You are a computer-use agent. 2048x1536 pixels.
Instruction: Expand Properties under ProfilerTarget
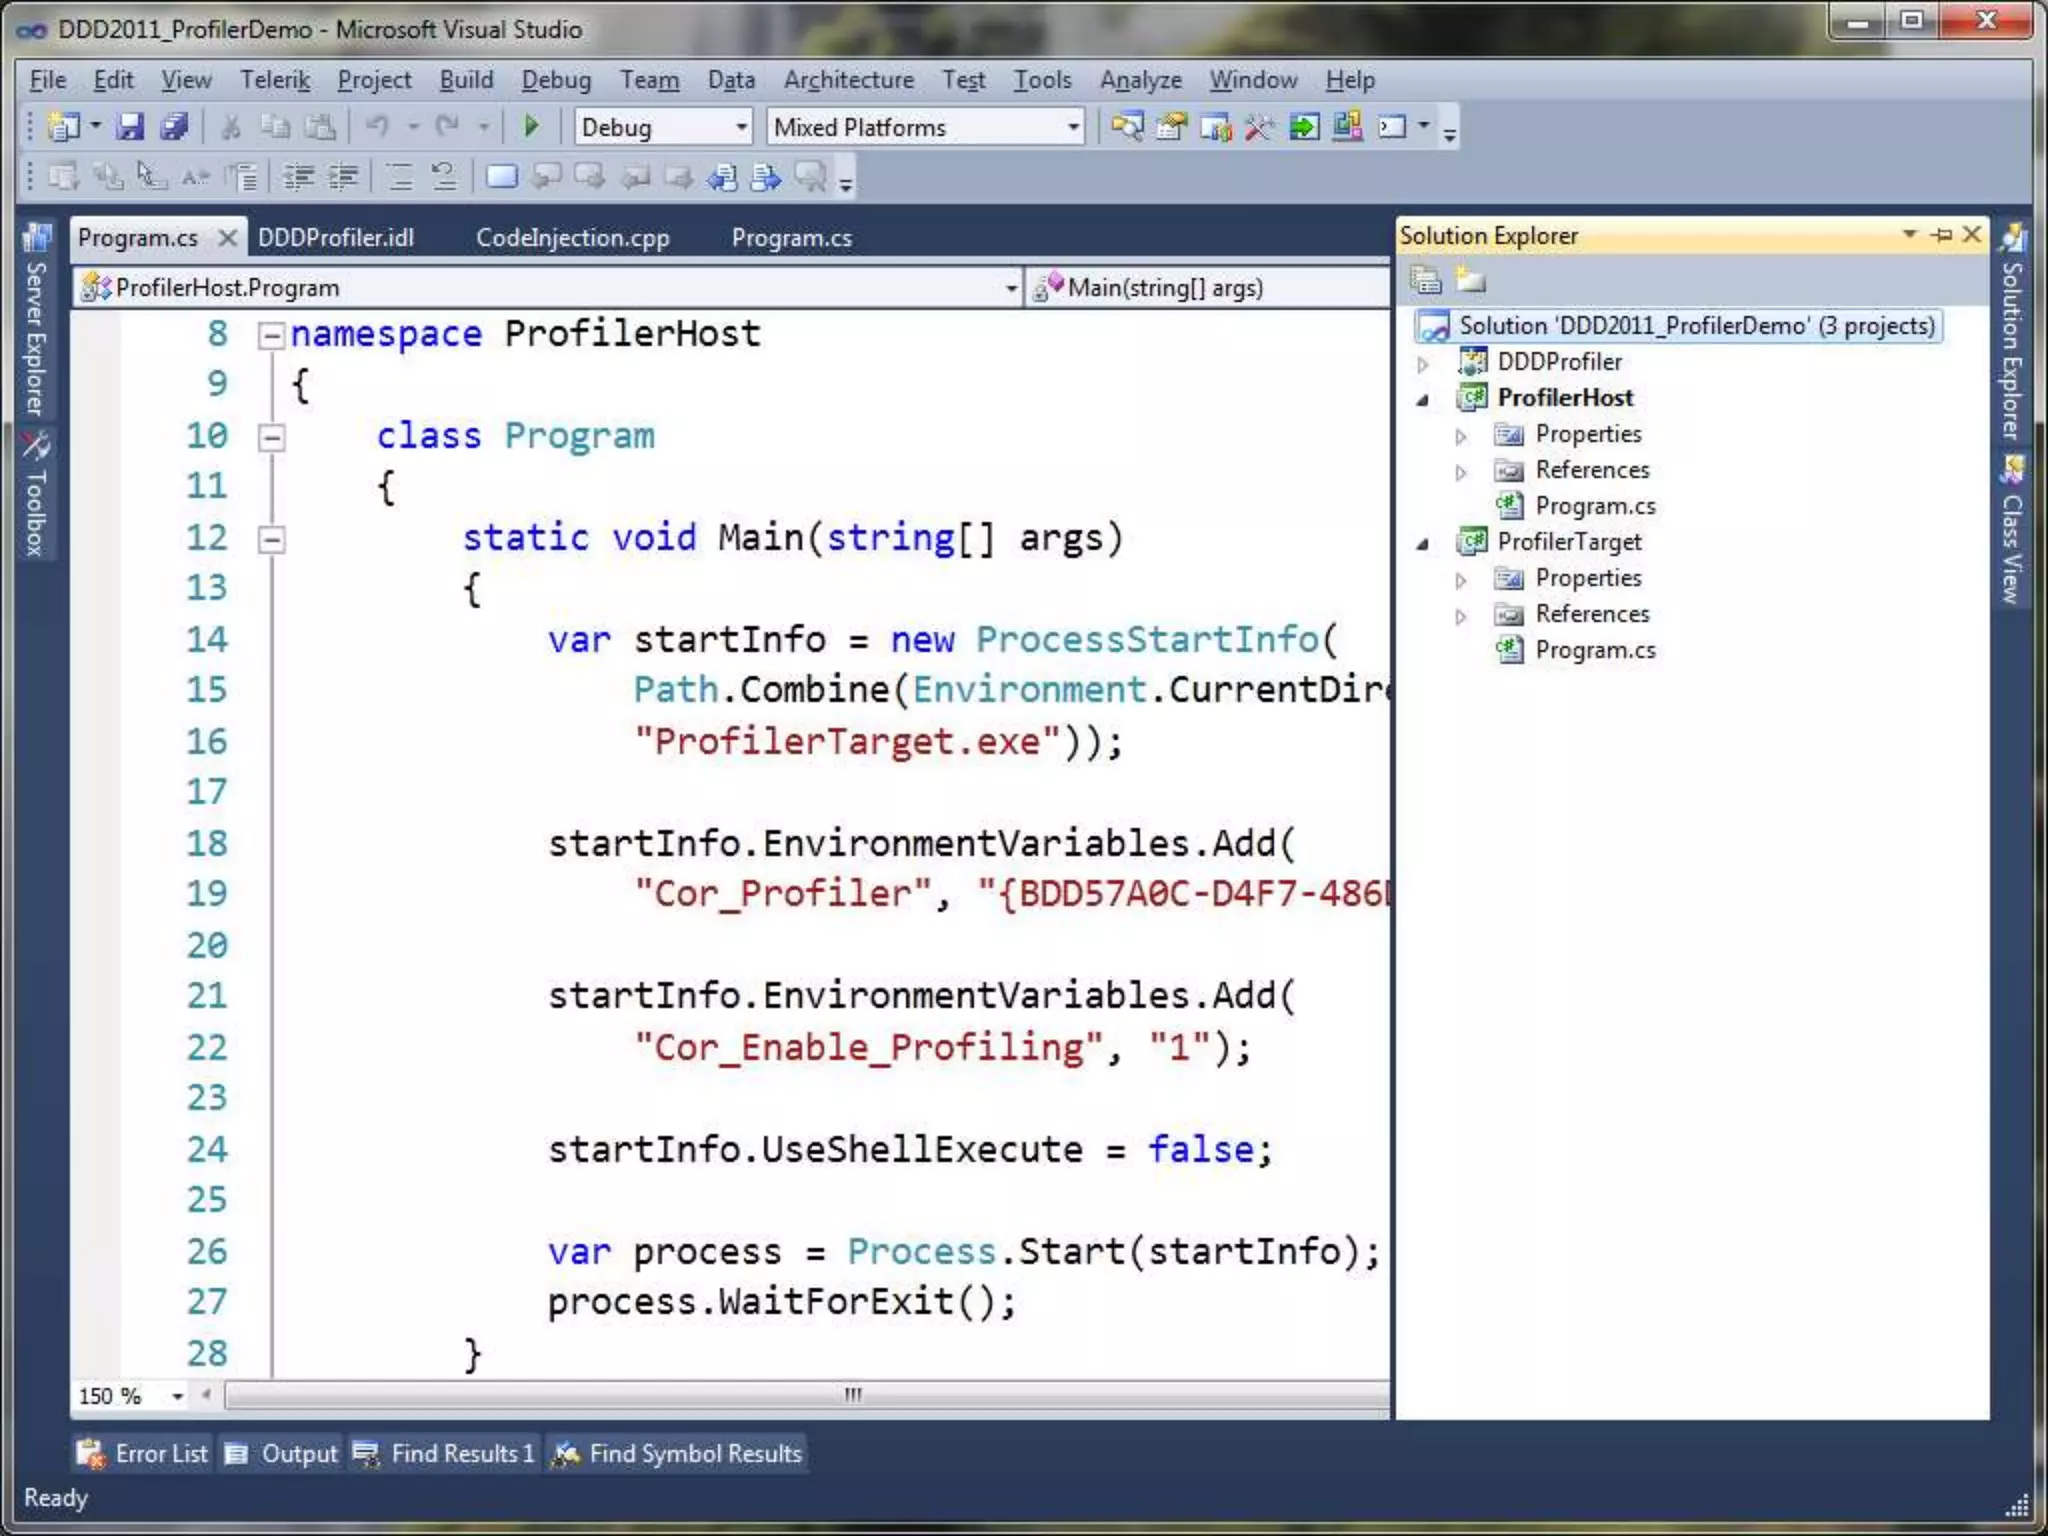pyautogui.click(x=1461, y=580)
